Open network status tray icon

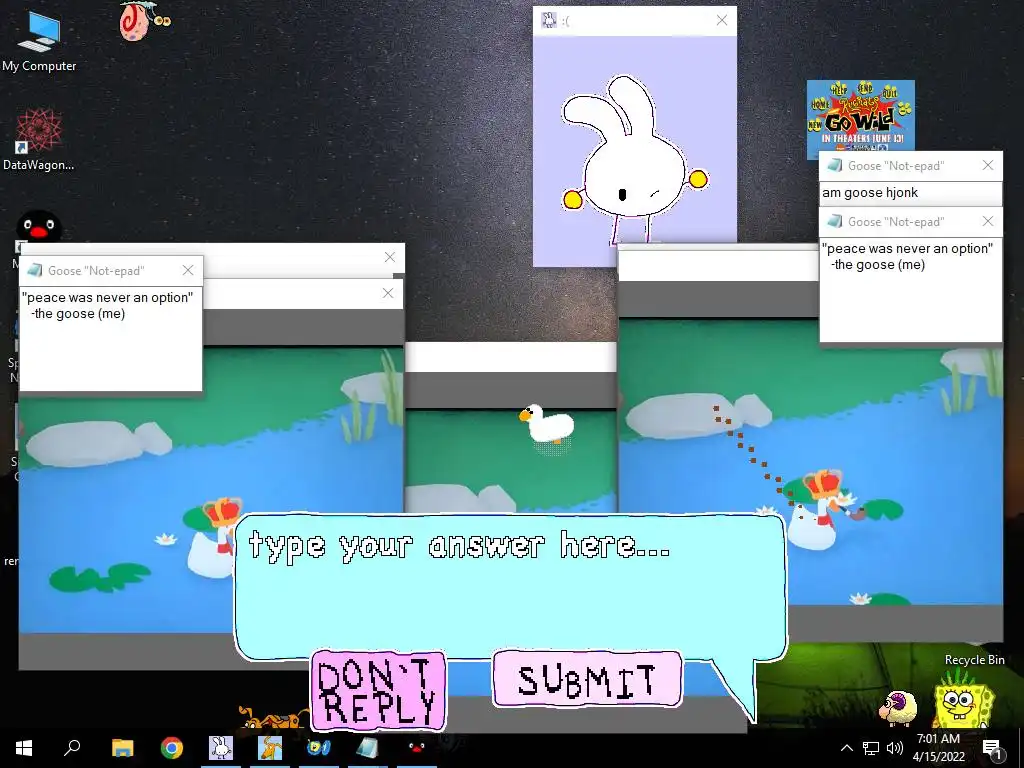(871, 748)
